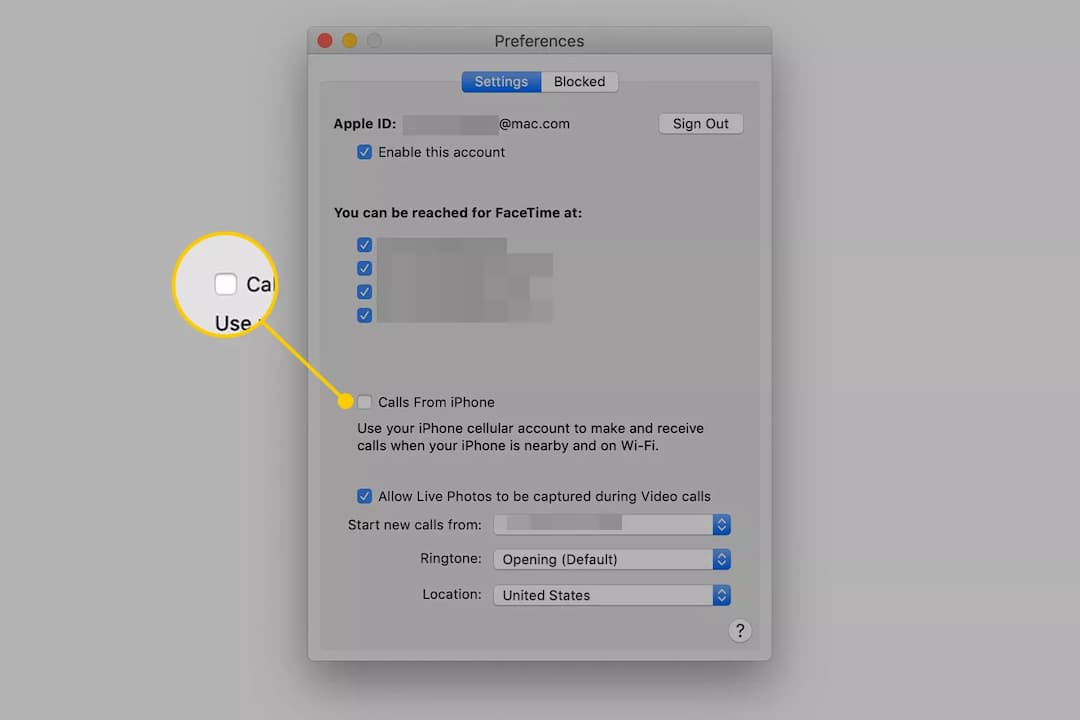Click the Apple ID email address text
1080x720 pixels.
(x=486, y=124)
